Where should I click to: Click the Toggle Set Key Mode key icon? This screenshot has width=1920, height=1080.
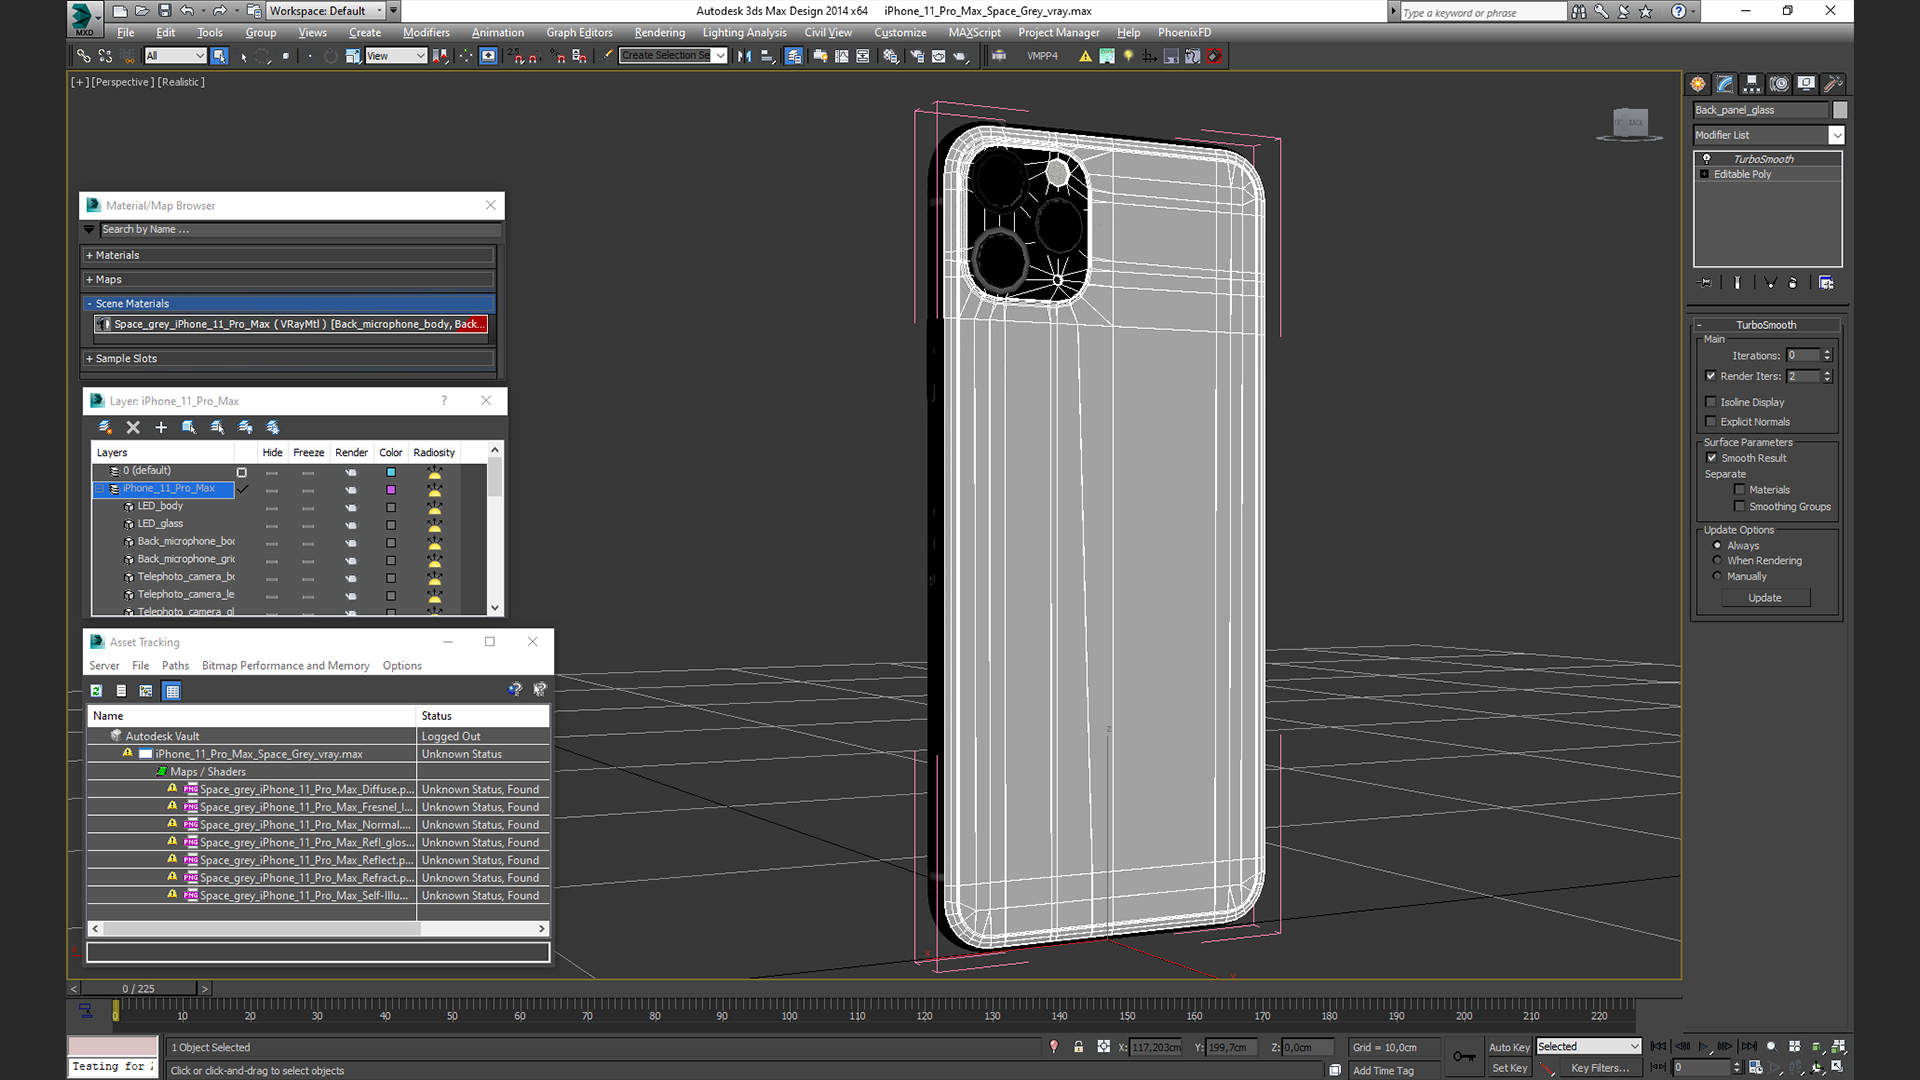click(x=1464, y=1056)
